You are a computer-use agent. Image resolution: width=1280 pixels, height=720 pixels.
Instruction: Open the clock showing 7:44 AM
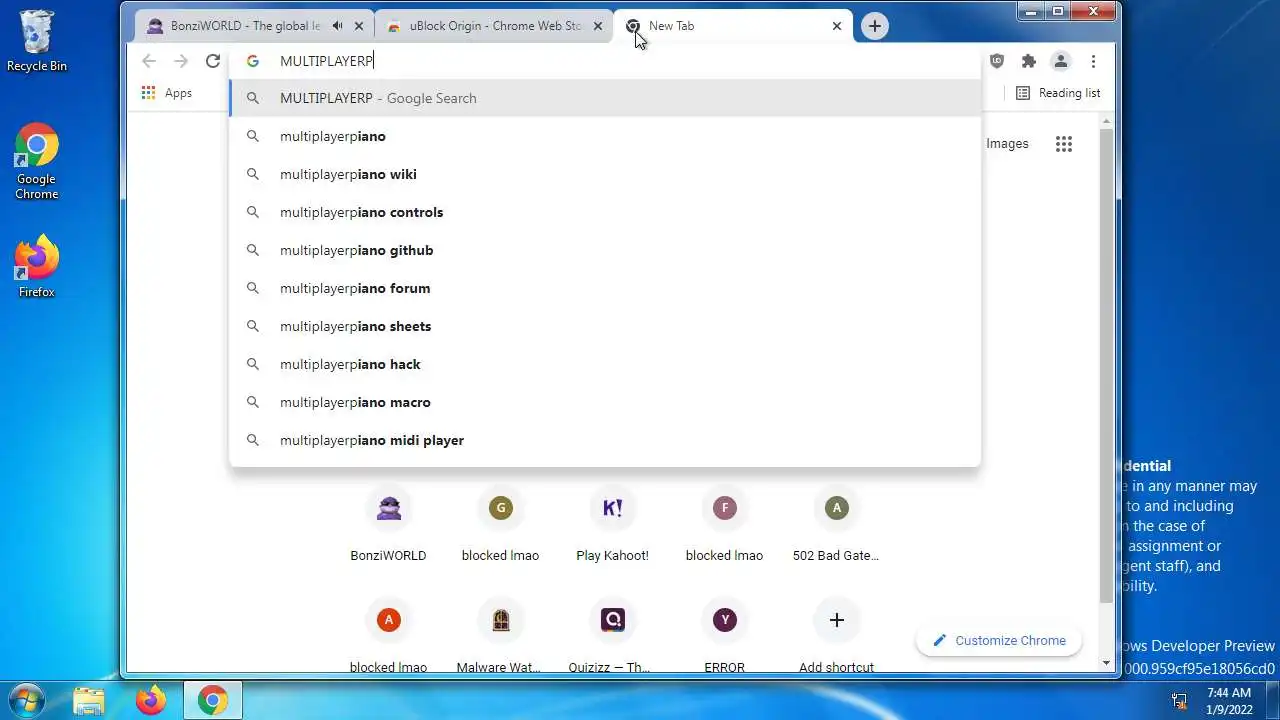(1229, 700)
